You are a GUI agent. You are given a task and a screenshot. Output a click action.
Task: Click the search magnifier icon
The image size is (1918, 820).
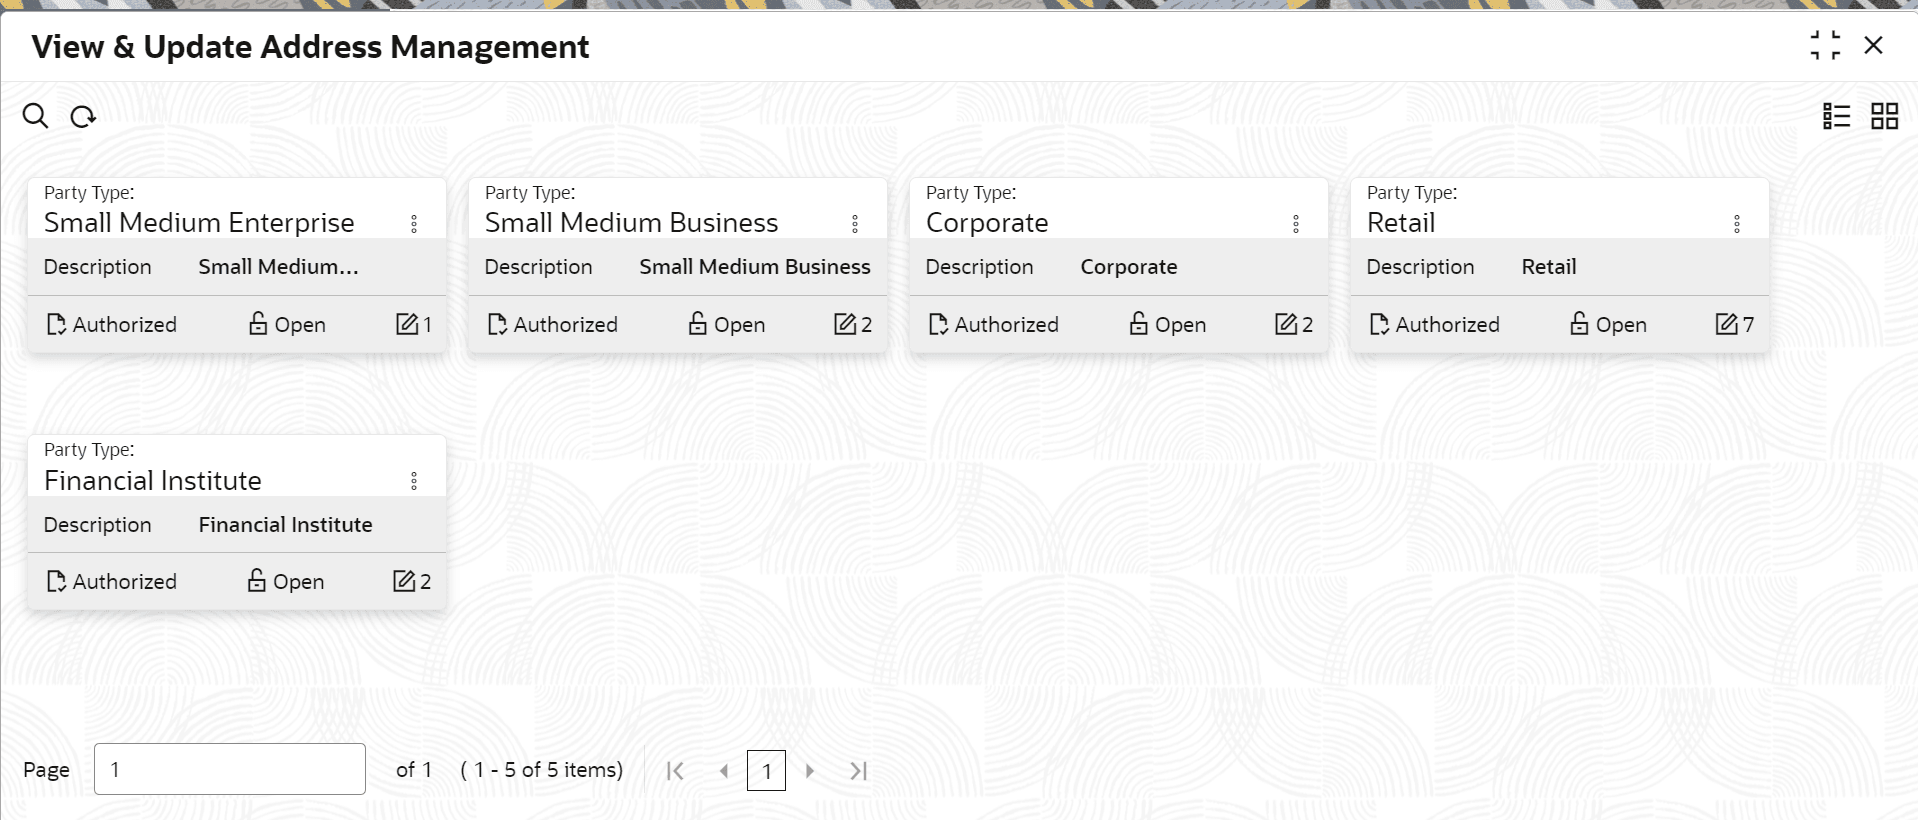[35, 116]
